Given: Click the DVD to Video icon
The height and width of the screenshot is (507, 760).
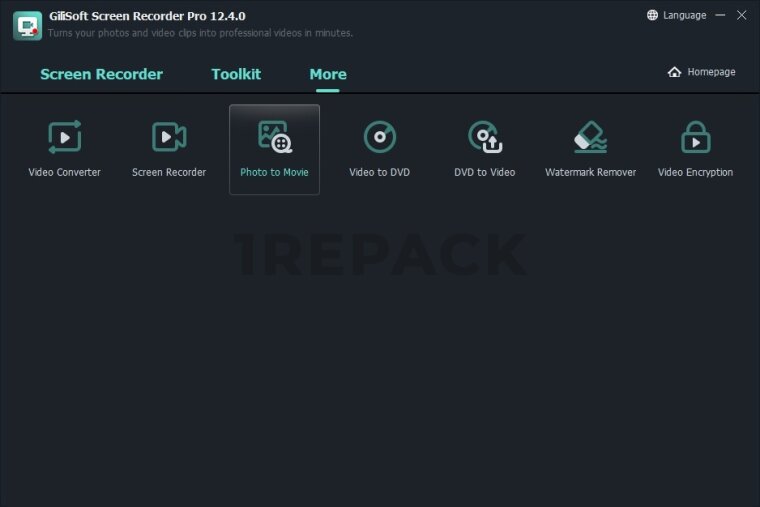Looking at the screenshot, I should [x=485, y=137].
